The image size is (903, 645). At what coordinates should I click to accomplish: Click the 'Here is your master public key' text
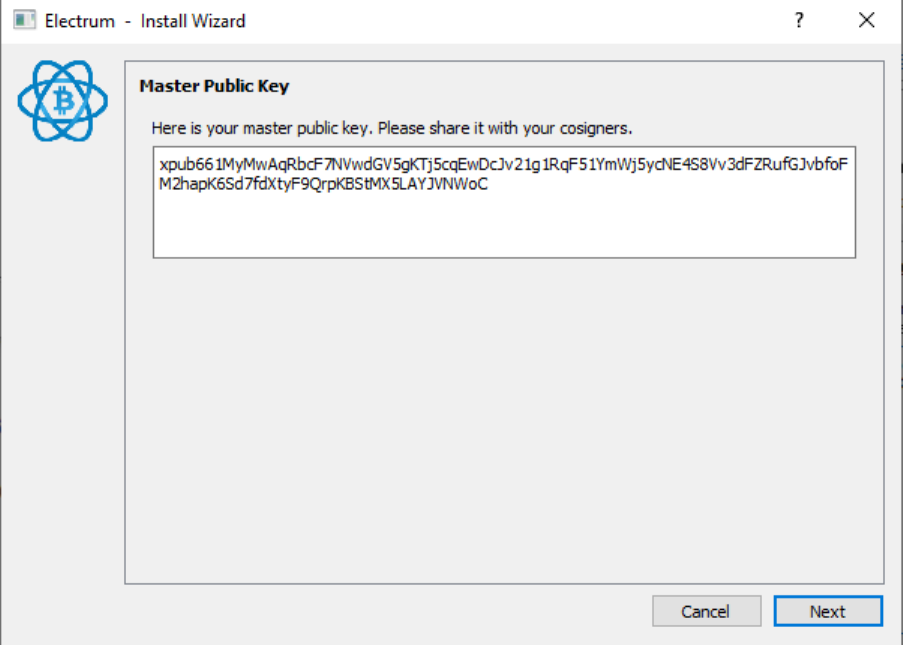(x=260, y=129)
